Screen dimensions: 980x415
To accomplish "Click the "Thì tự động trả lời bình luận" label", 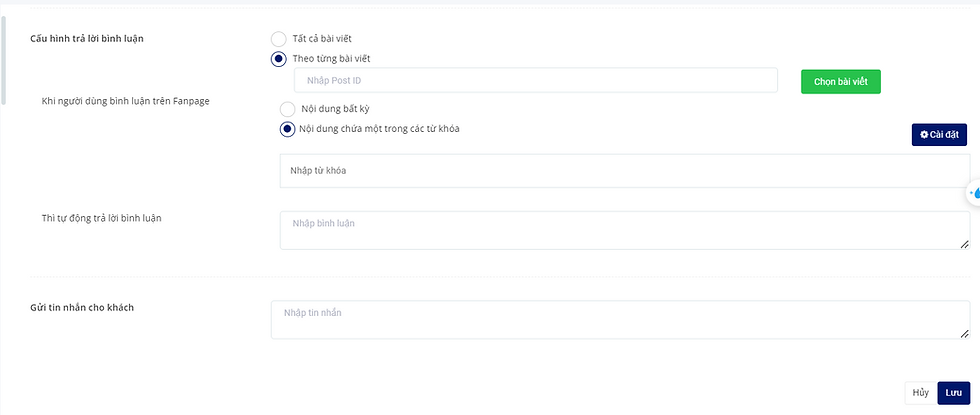I will click(101, 218).
